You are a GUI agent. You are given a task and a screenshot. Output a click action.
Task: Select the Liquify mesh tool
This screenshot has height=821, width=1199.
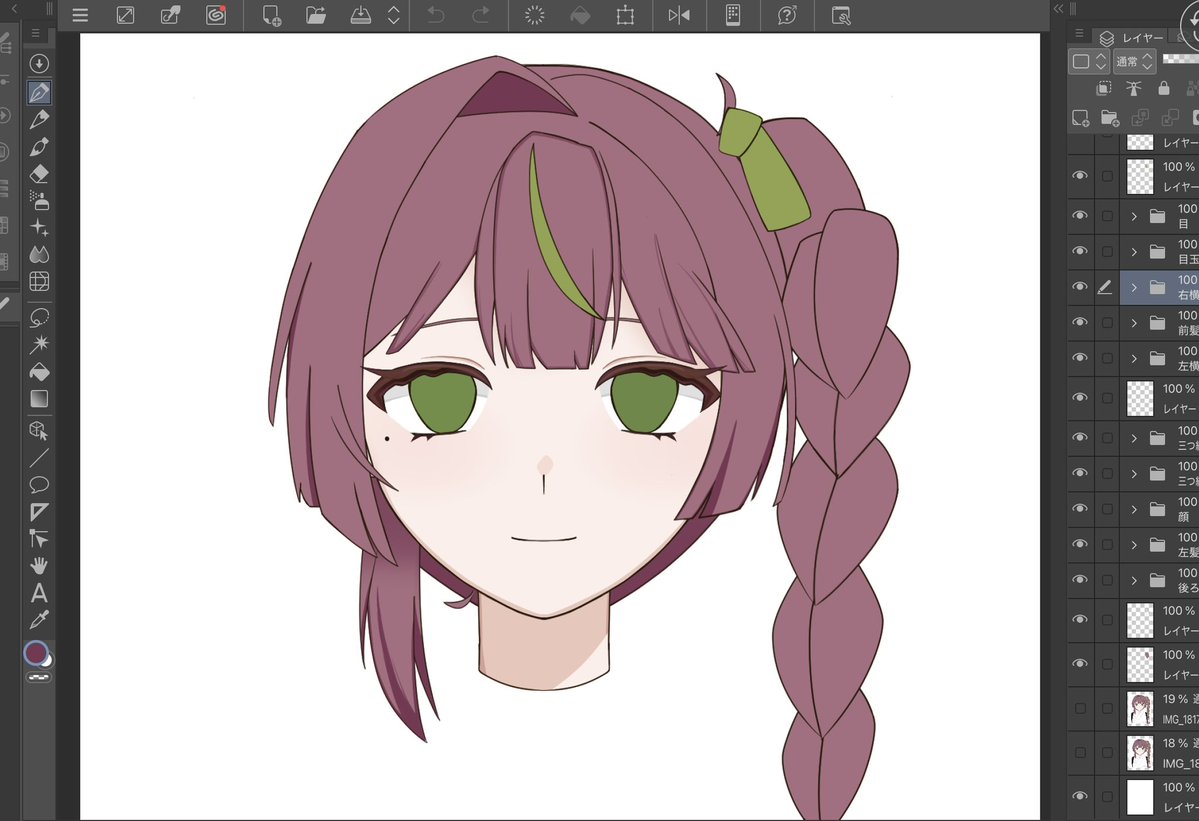(39, 281)
